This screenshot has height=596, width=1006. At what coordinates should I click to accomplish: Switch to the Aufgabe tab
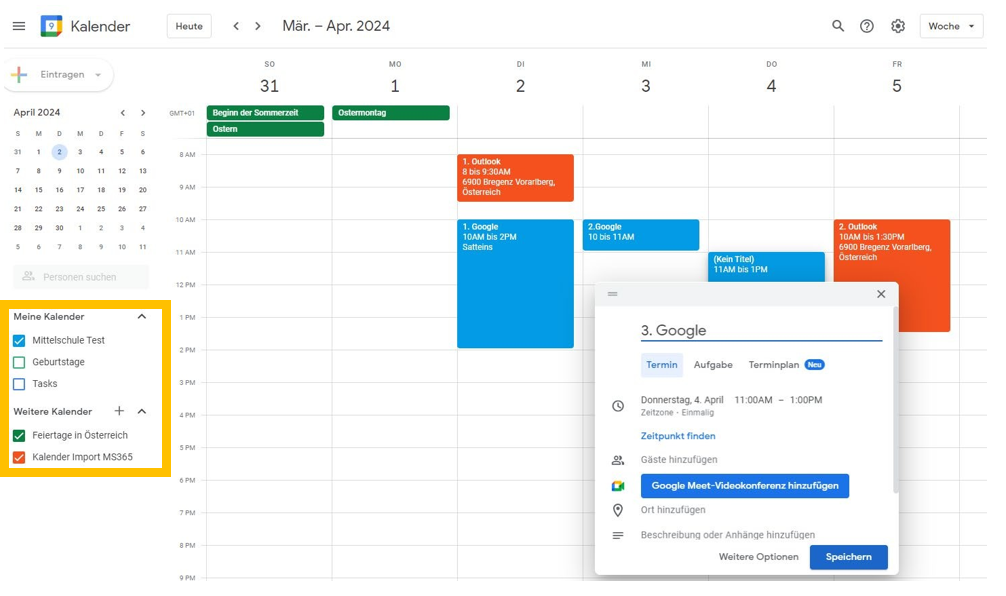[713, 365]
